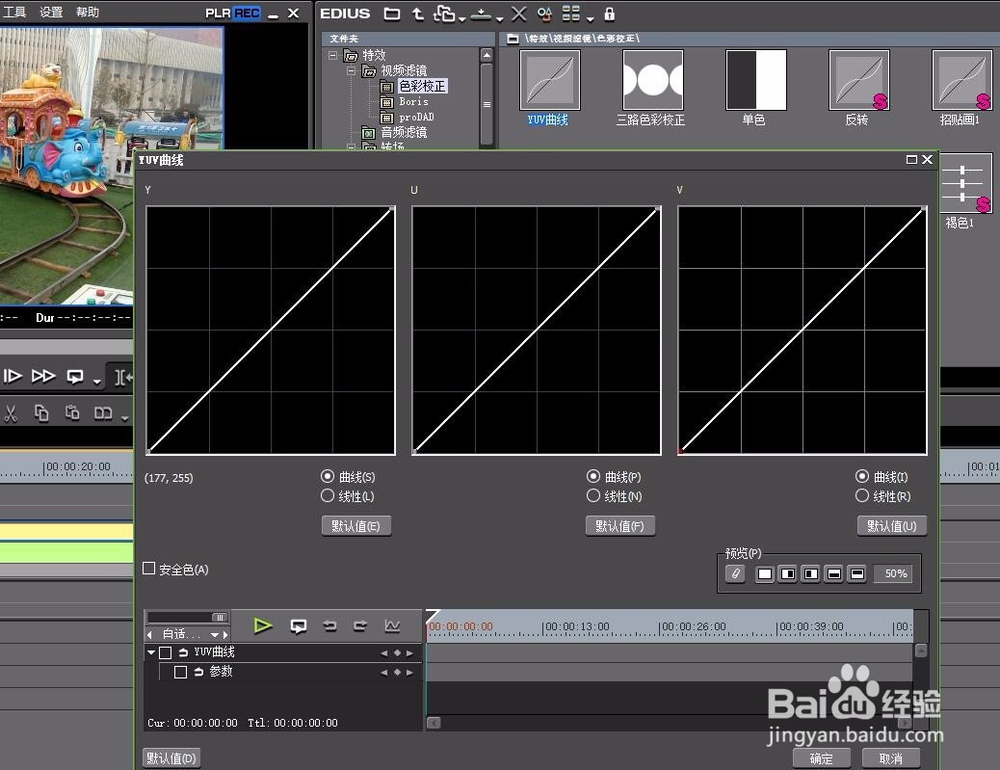Click 默认值(U) button for V curve
Image resolution: width=1000 pixels, height=770 pixels.
(x=892, y=526)
